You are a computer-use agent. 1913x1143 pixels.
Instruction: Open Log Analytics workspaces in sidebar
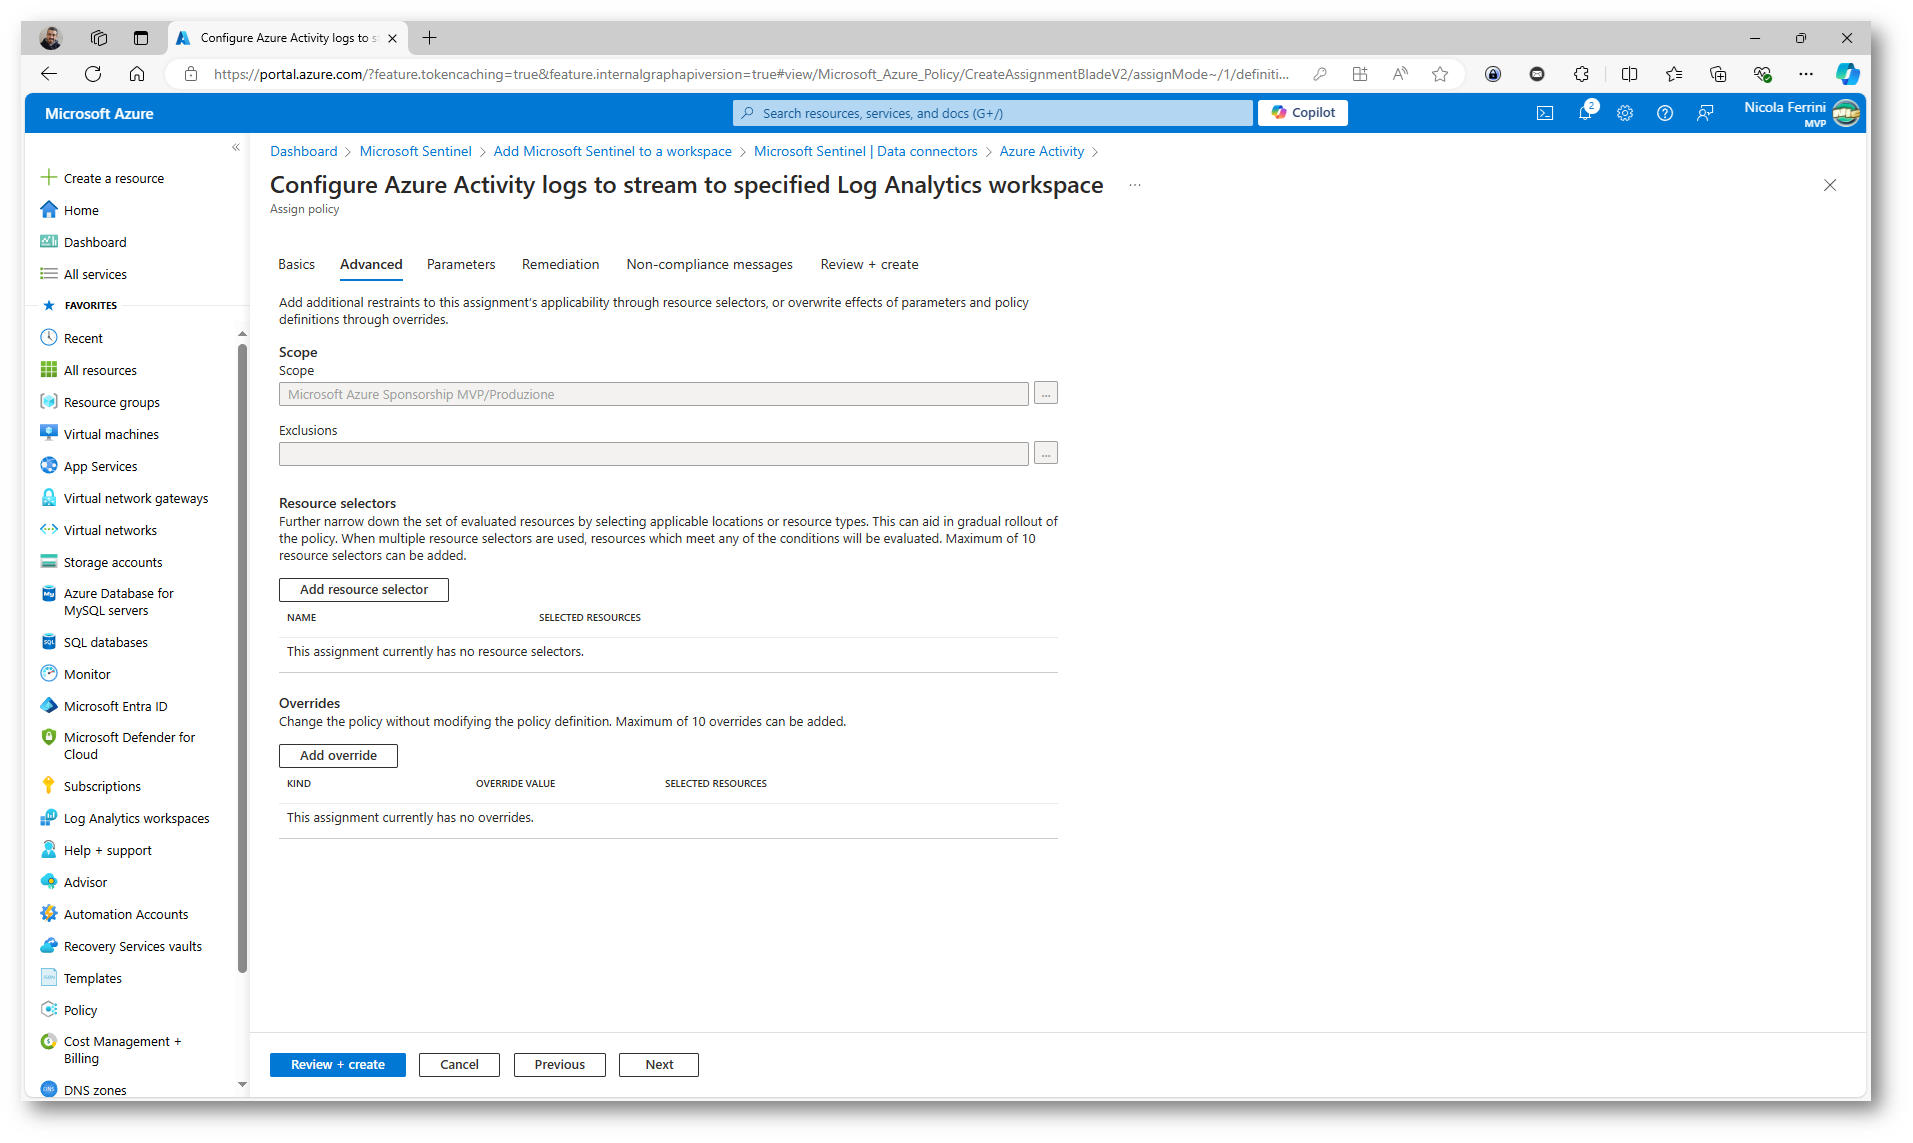coord(136,818)
